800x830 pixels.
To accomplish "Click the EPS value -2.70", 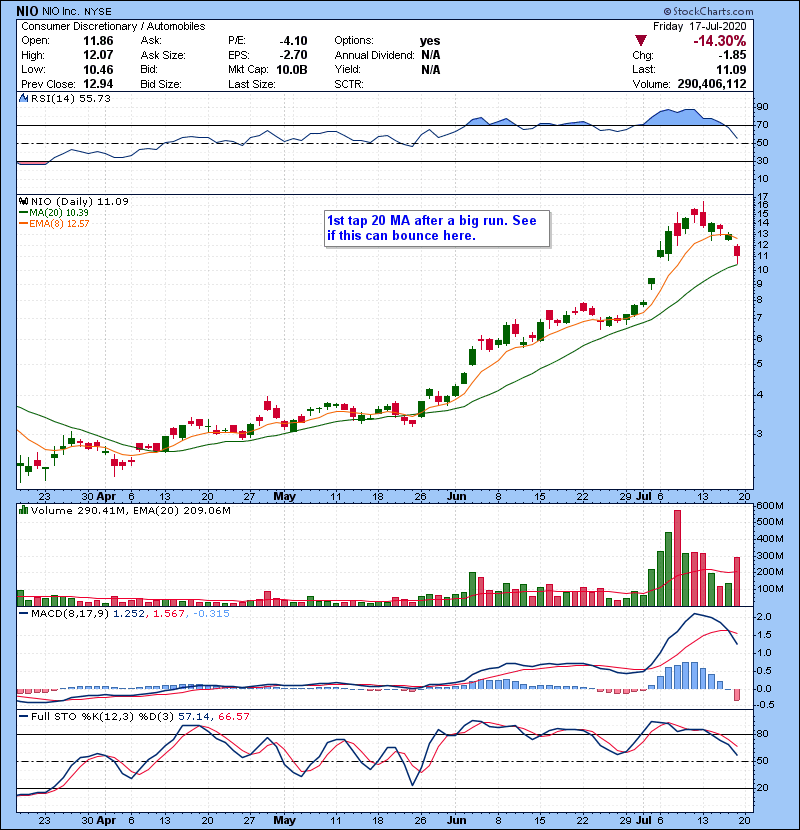I will [x=293, y=55].
